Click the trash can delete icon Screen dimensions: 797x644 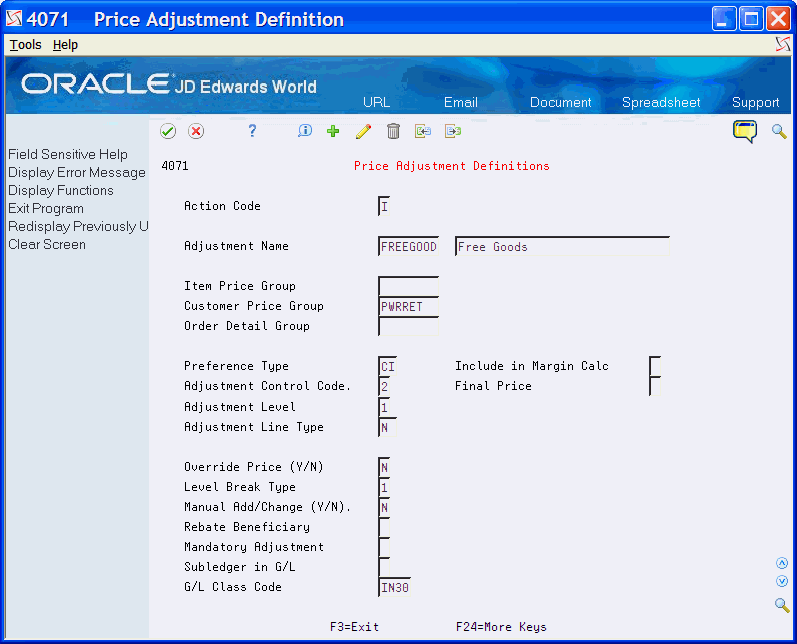point(393,131)
